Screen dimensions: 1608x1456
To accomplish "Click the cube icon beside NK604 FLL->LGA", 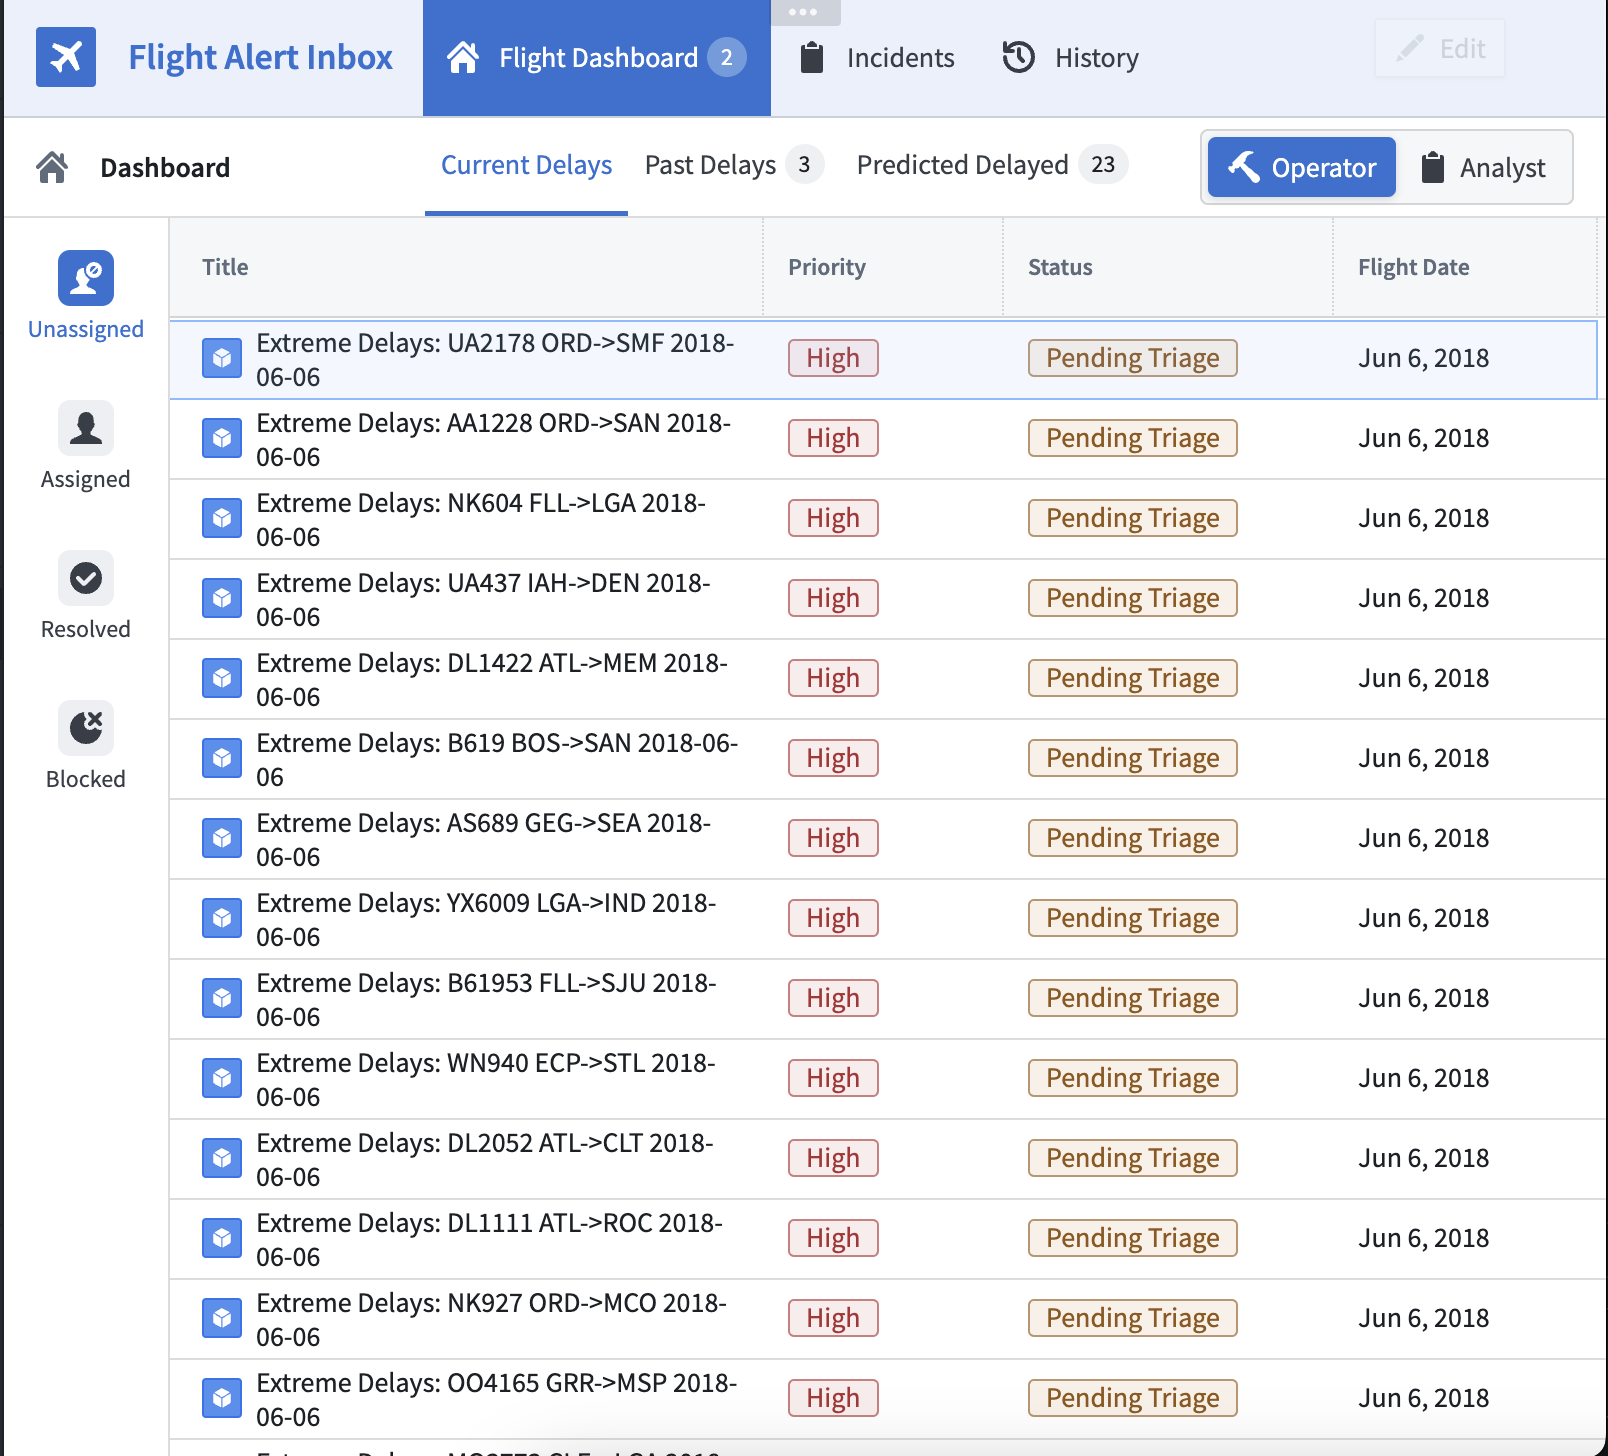I will coord(222,518).
